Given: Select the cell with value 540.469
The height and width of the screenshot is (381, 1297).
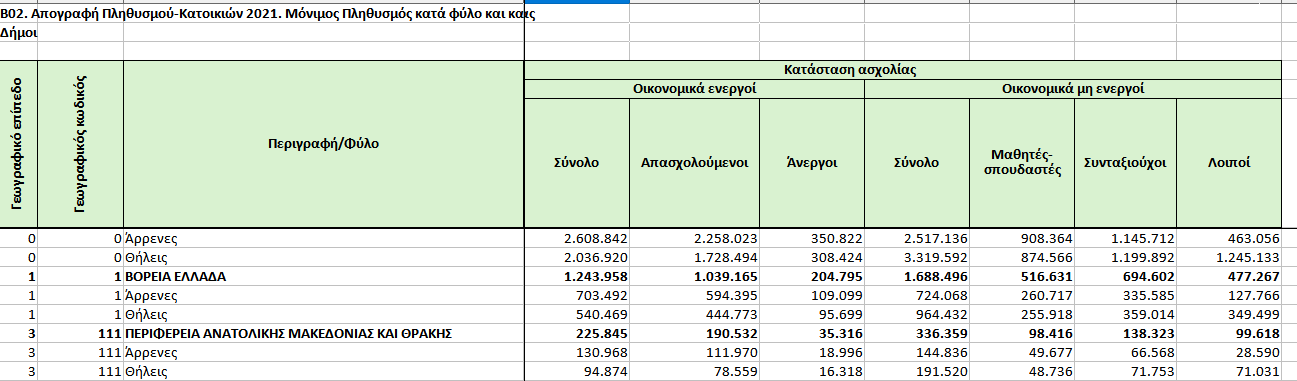Looking at the screenshot, I should [x=577, y=315].
